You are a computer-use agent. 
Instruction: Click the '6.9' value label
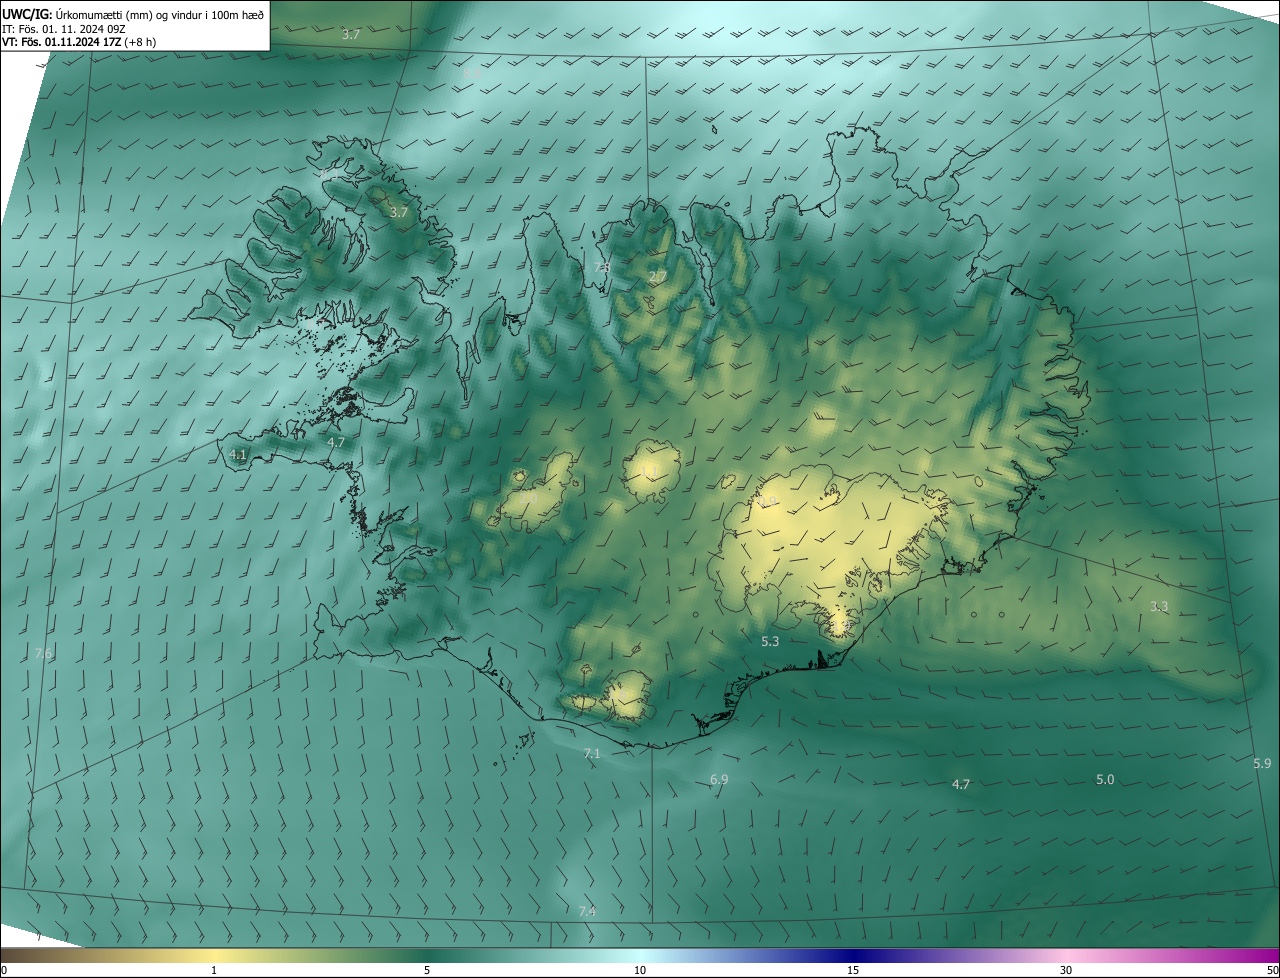(719, 779)
